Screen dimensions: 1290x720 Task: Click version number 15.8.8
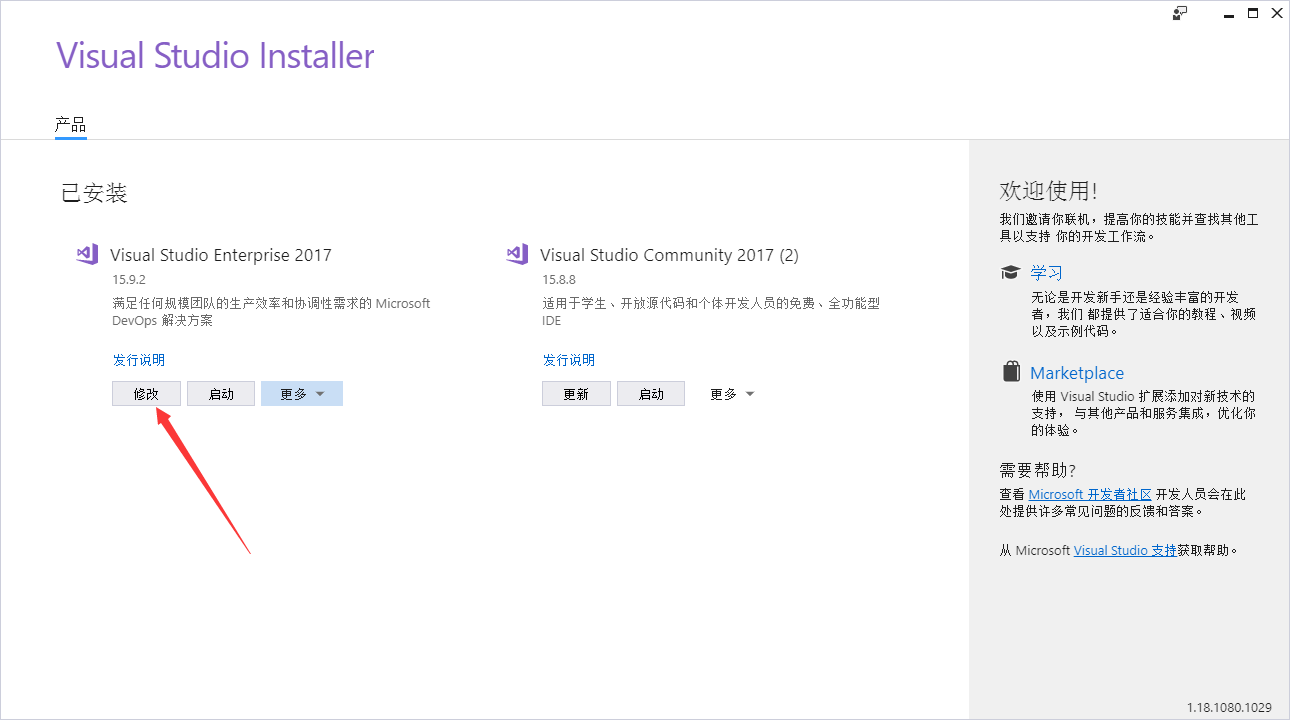(559, 280)
